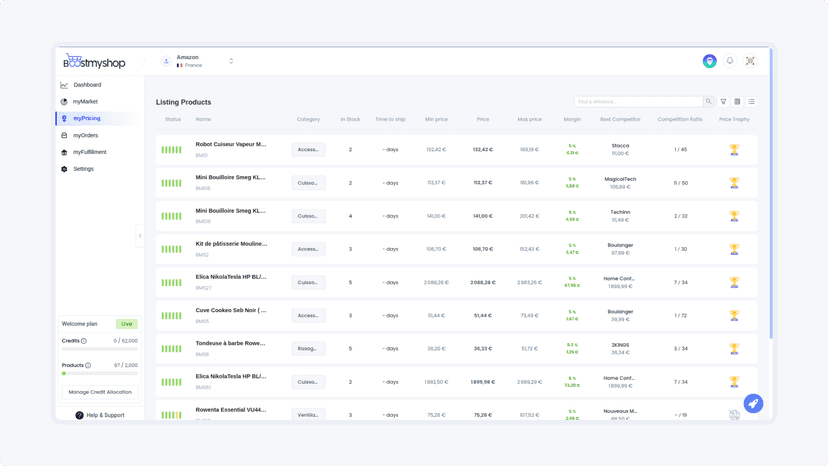
Task: Click competitor MagicalTech cell
Action: (x=620, y=183)
